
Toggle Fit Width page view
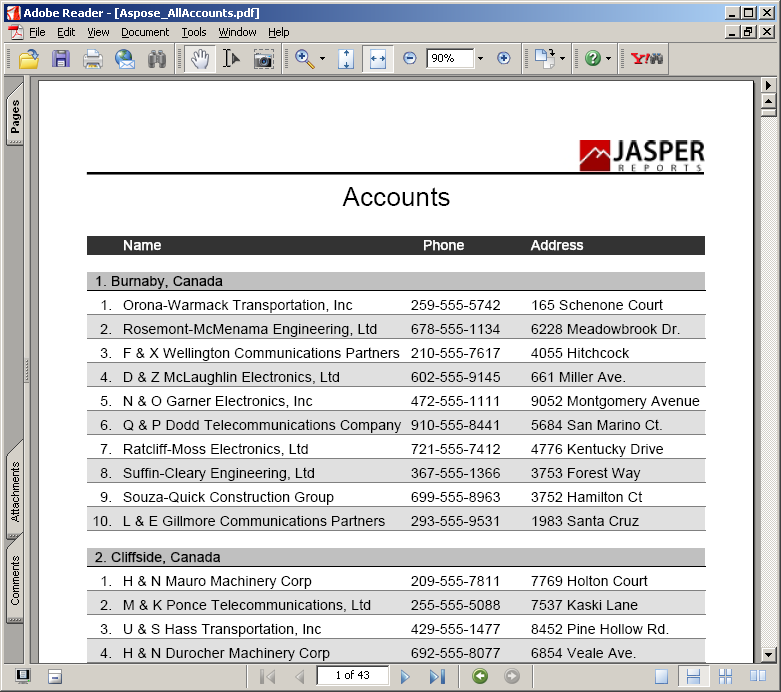click(x=377, y=59)
